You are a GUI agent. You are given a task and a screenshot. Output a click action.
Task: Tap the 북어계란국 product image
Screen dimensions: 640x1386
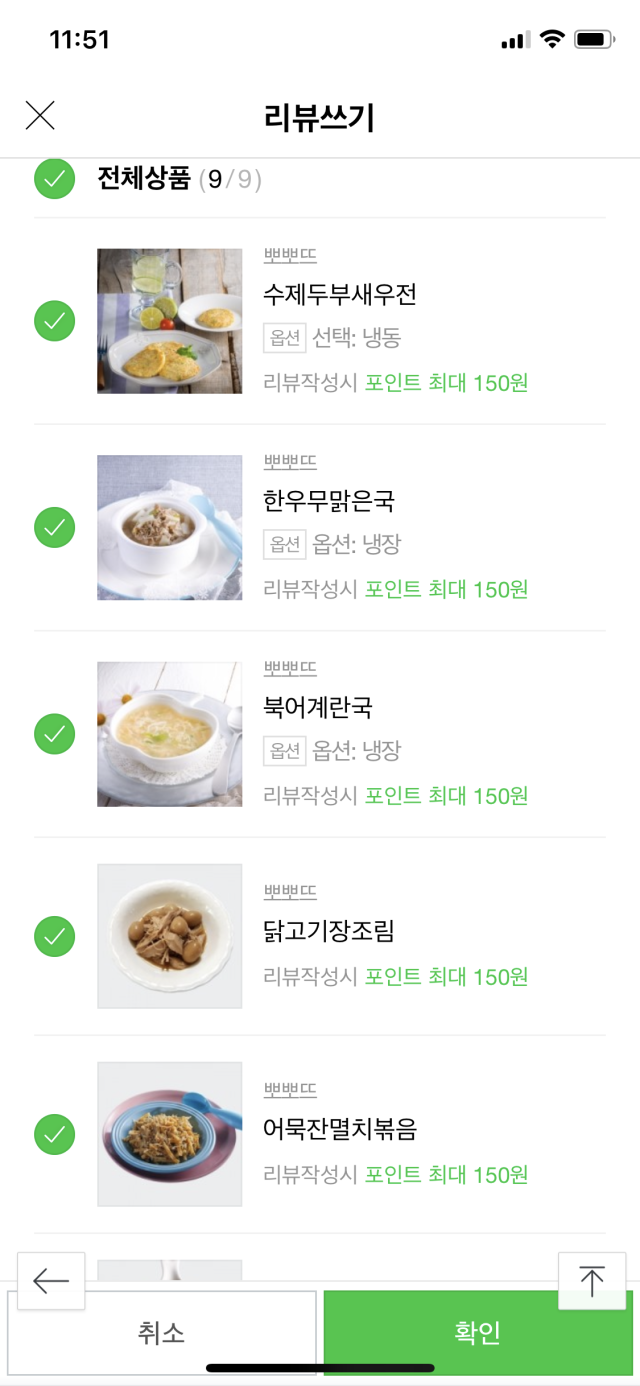(169, 734)
